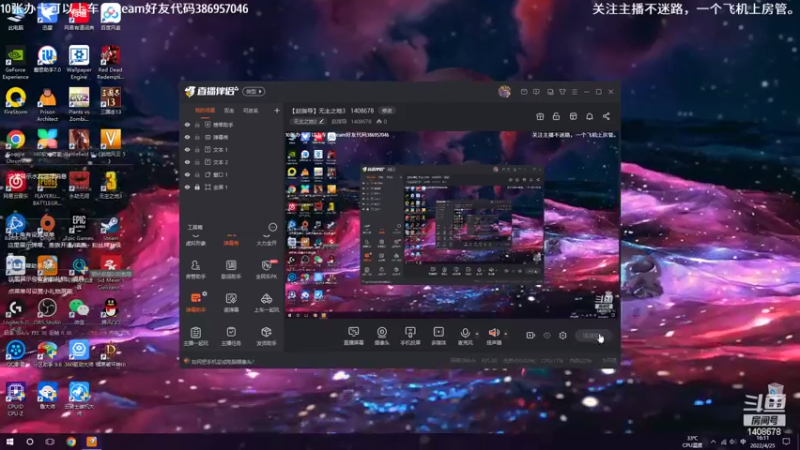Expand the speaker options arrow
The height and width of the screenshot is (450, 800).
[x=506, y=334]
